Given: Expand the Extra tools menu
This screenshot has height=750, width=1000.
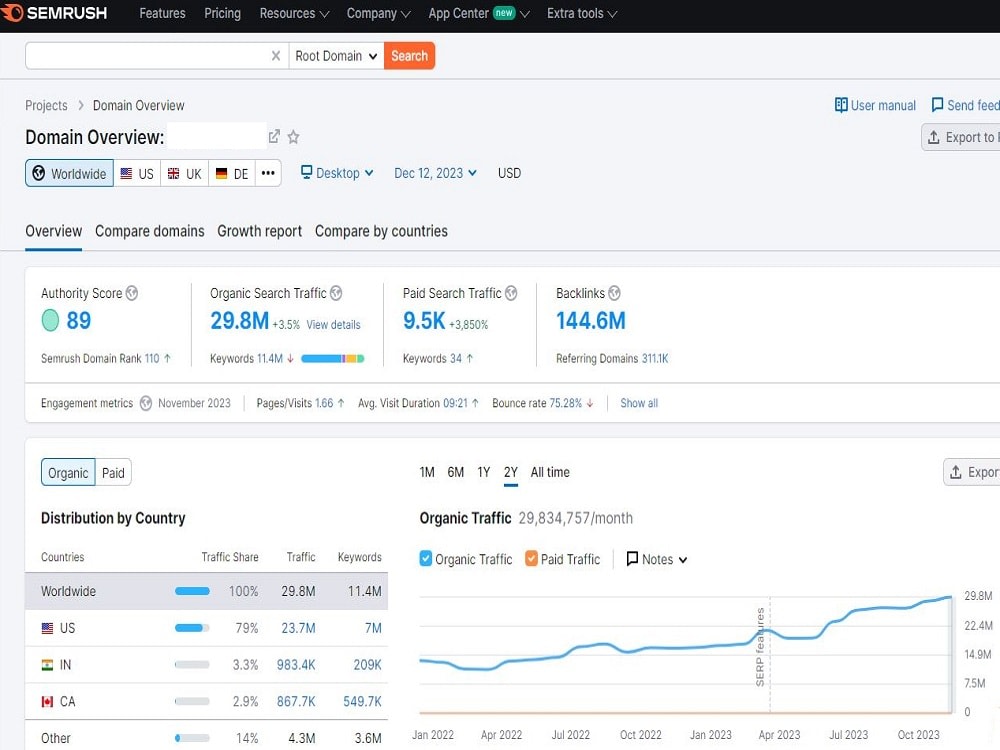Looking at the screenshot, I should 582,13.
